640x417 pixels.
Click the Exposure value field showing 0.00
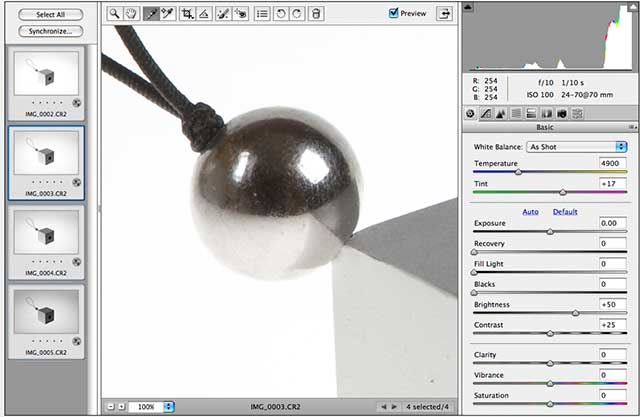(613, 223)
